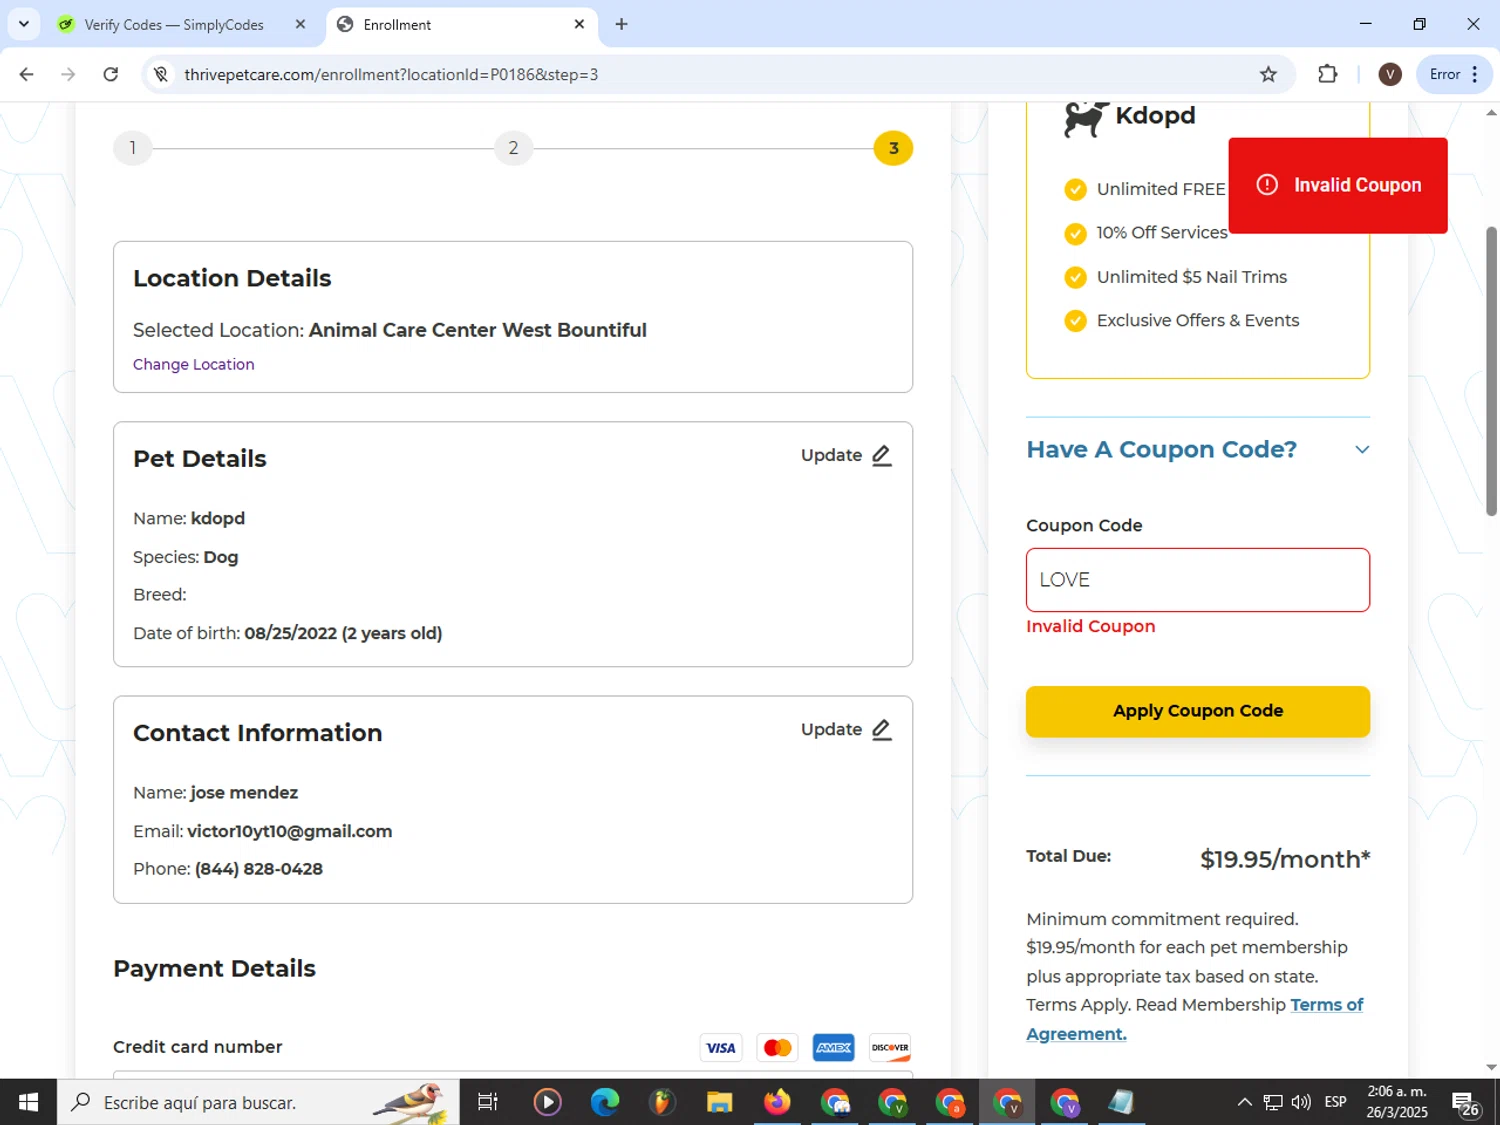Go back to the previous page
Screen dimensions: 1500x1125
tap(27, 74)
